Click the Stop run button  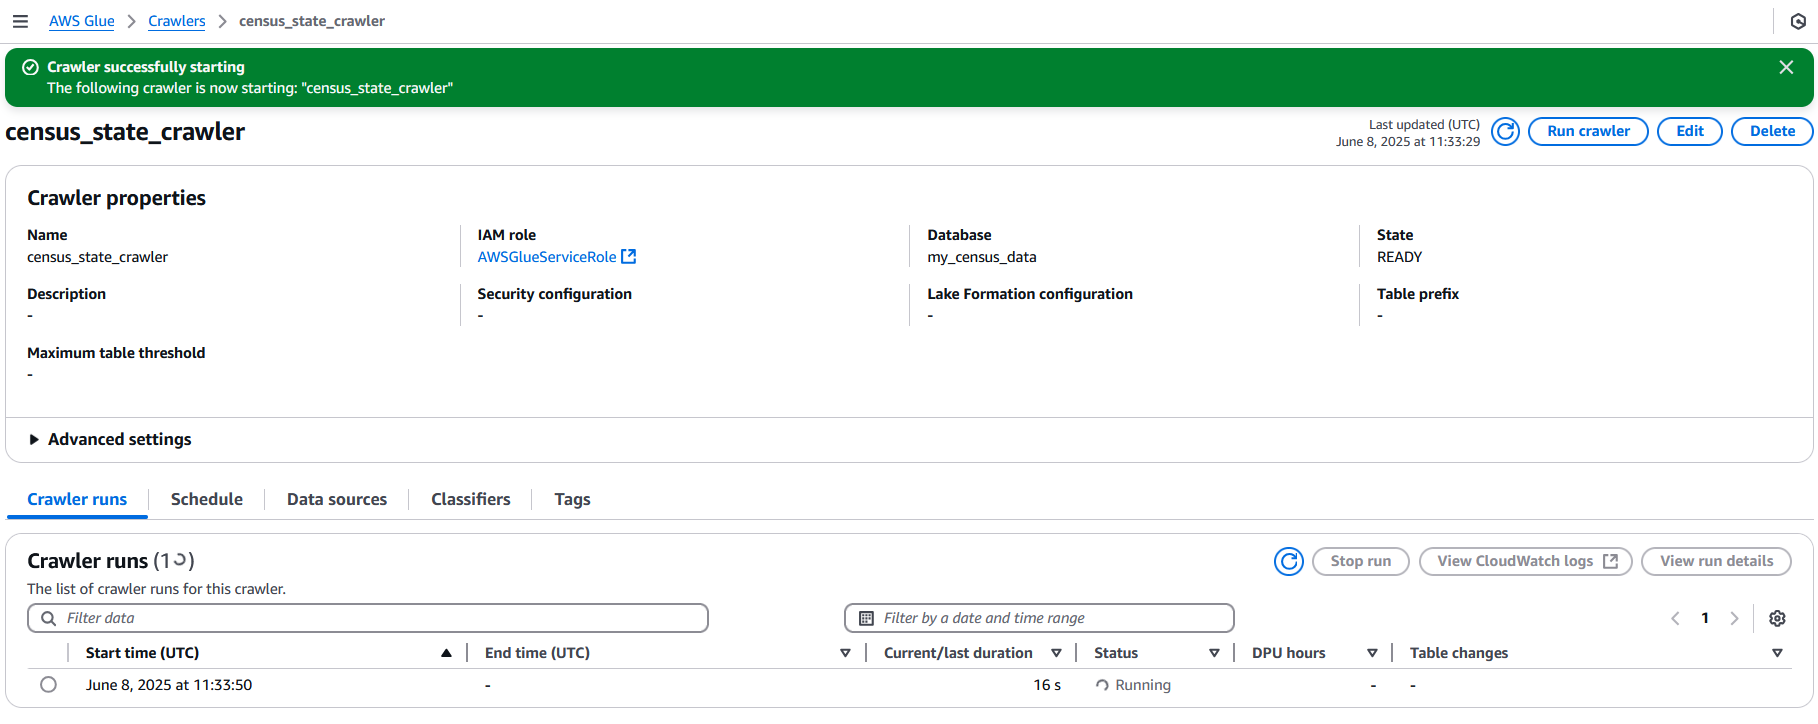[1360, 562]
